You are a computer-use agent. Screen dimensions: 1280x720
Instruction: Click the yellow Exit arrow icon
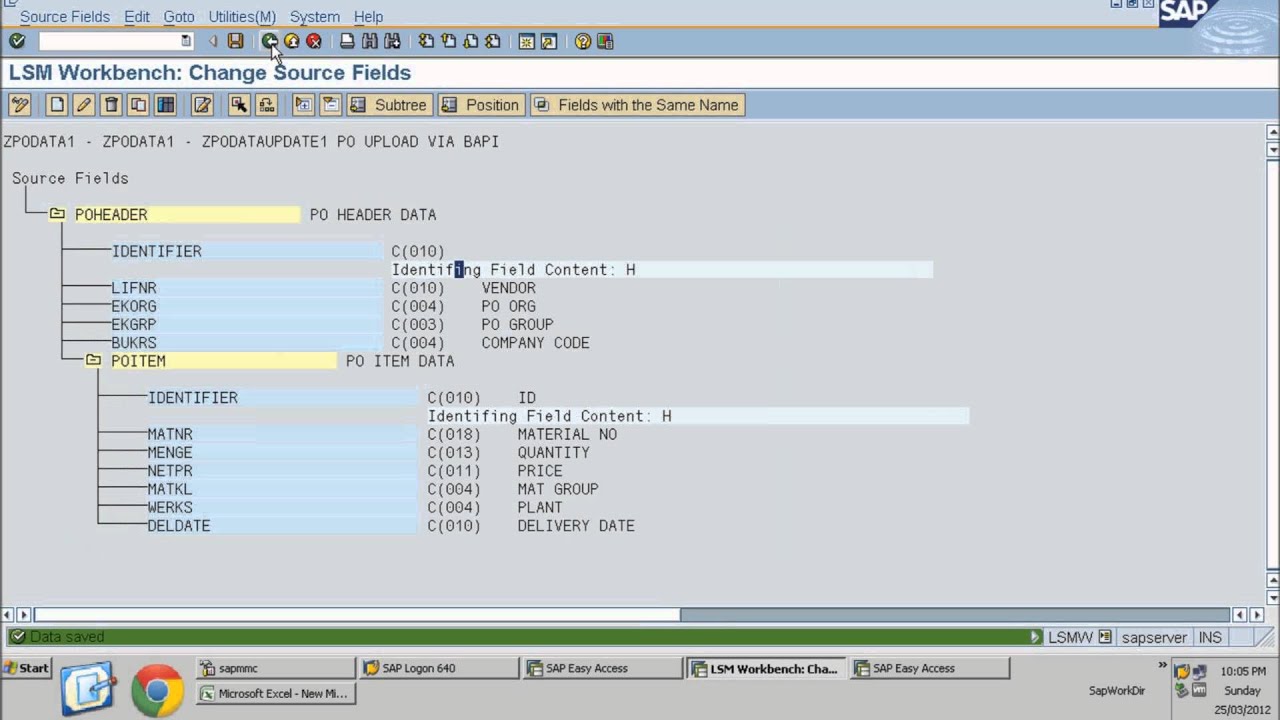(292, 41)
